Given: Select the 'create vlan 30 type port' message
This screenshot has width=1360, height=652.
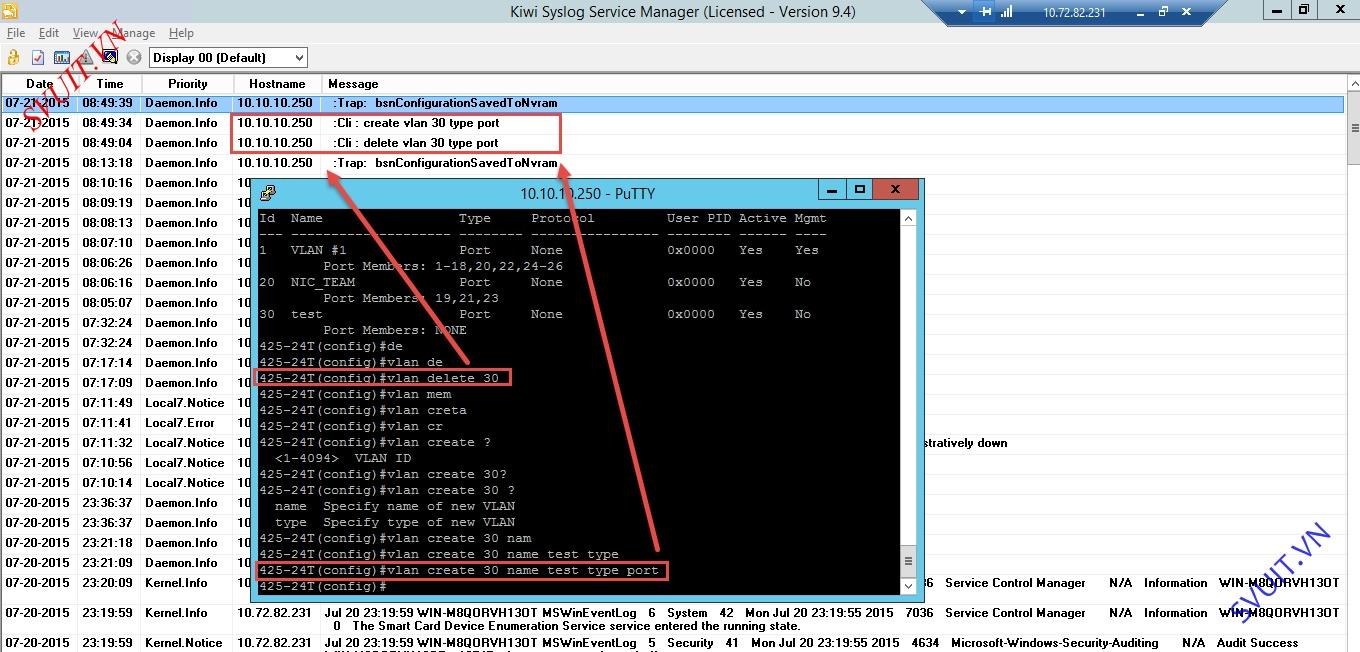Looking at the screenshot, I should [416, 123].
